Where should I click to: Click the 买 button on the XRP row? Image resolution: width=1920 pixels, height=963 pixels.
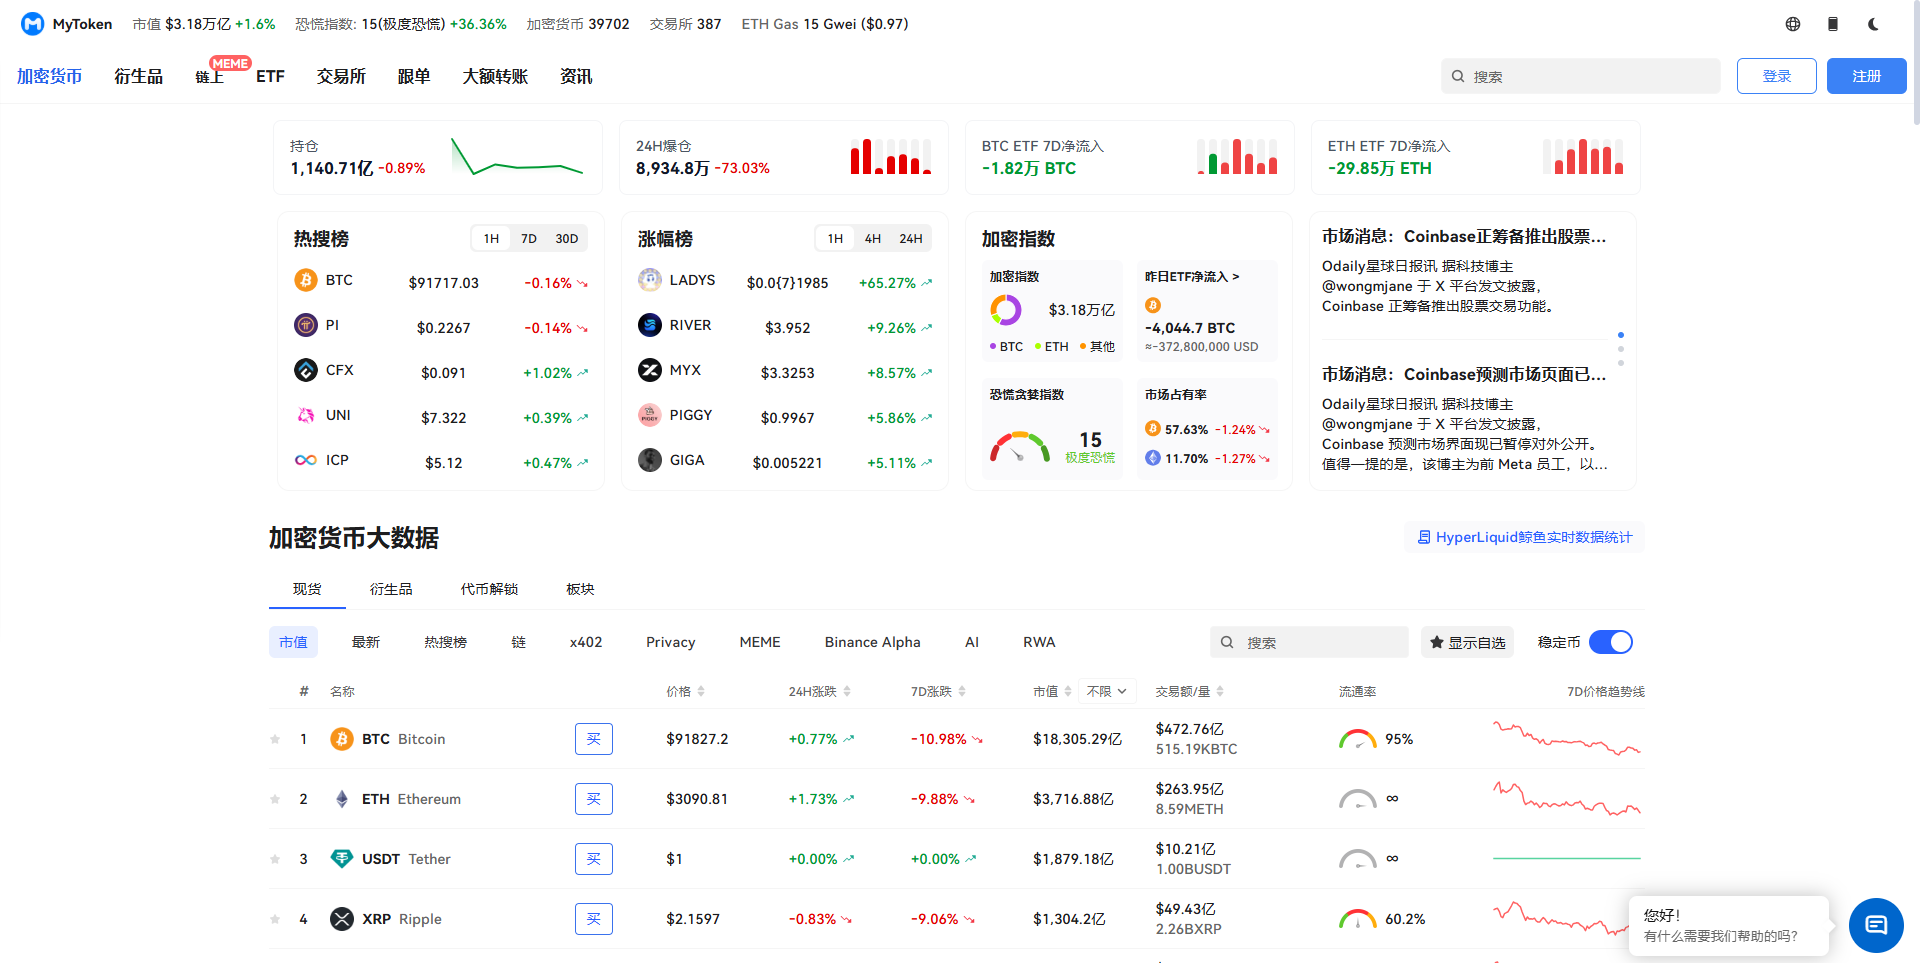593,918
